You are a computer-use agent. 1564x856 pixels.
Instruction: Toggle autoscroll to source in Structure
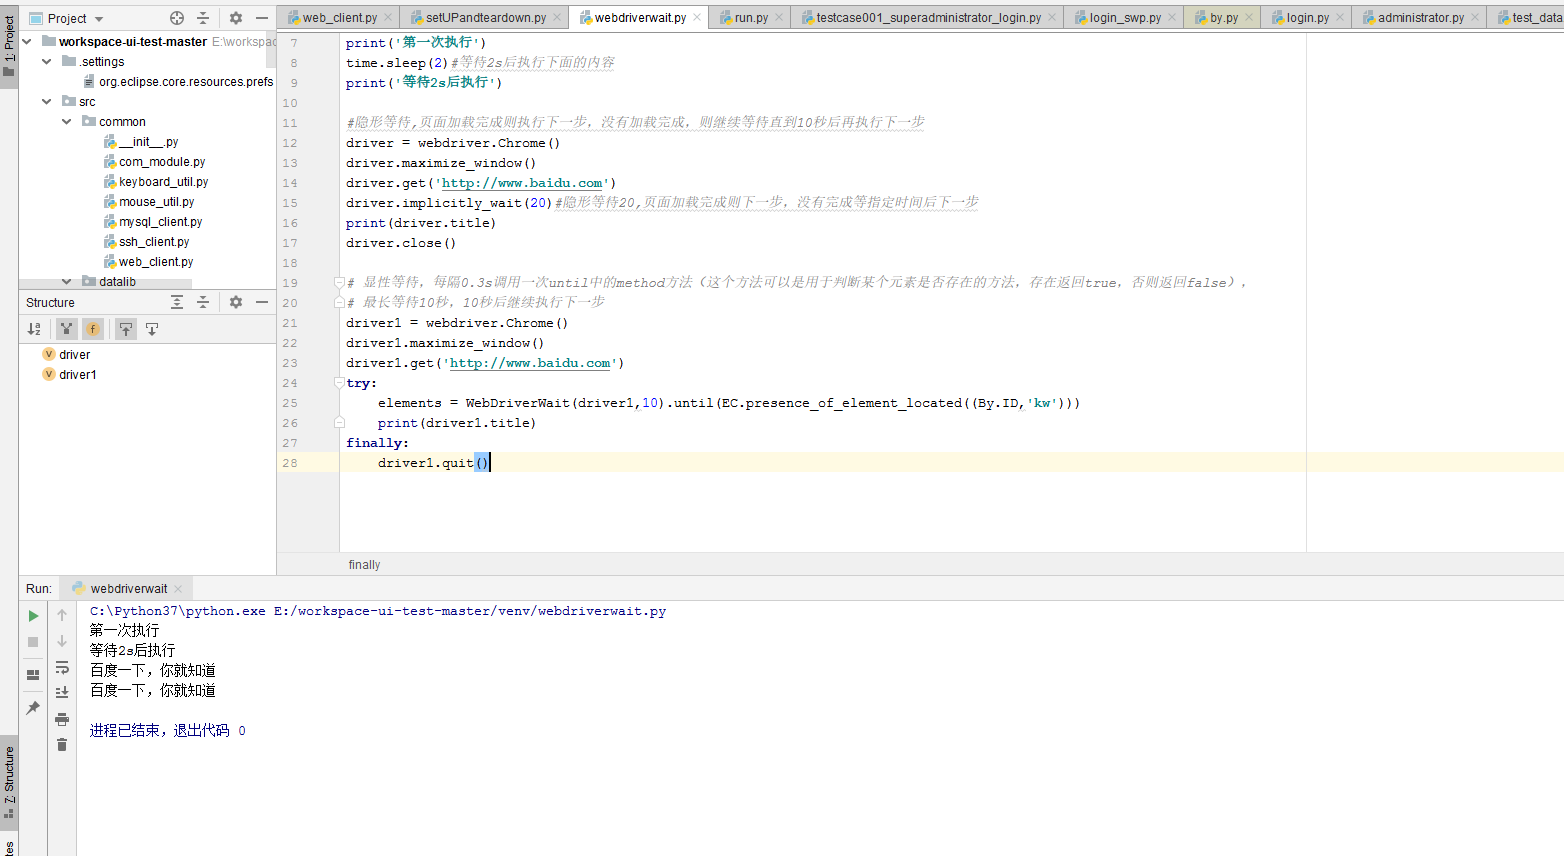tap(126, 329)
